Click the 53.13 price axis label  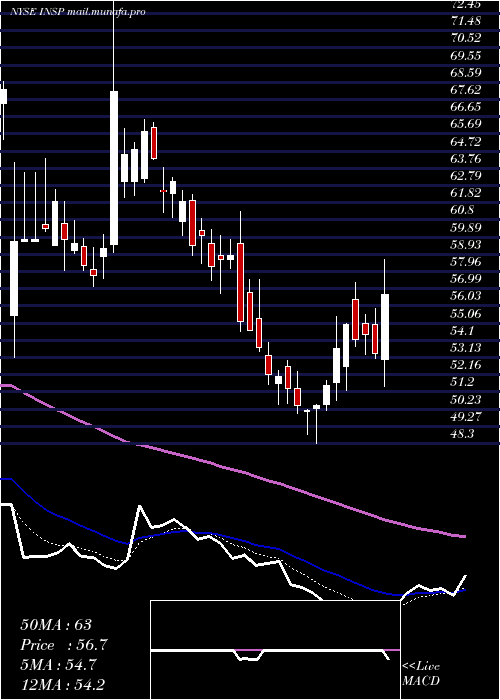(x=466, y=348)
